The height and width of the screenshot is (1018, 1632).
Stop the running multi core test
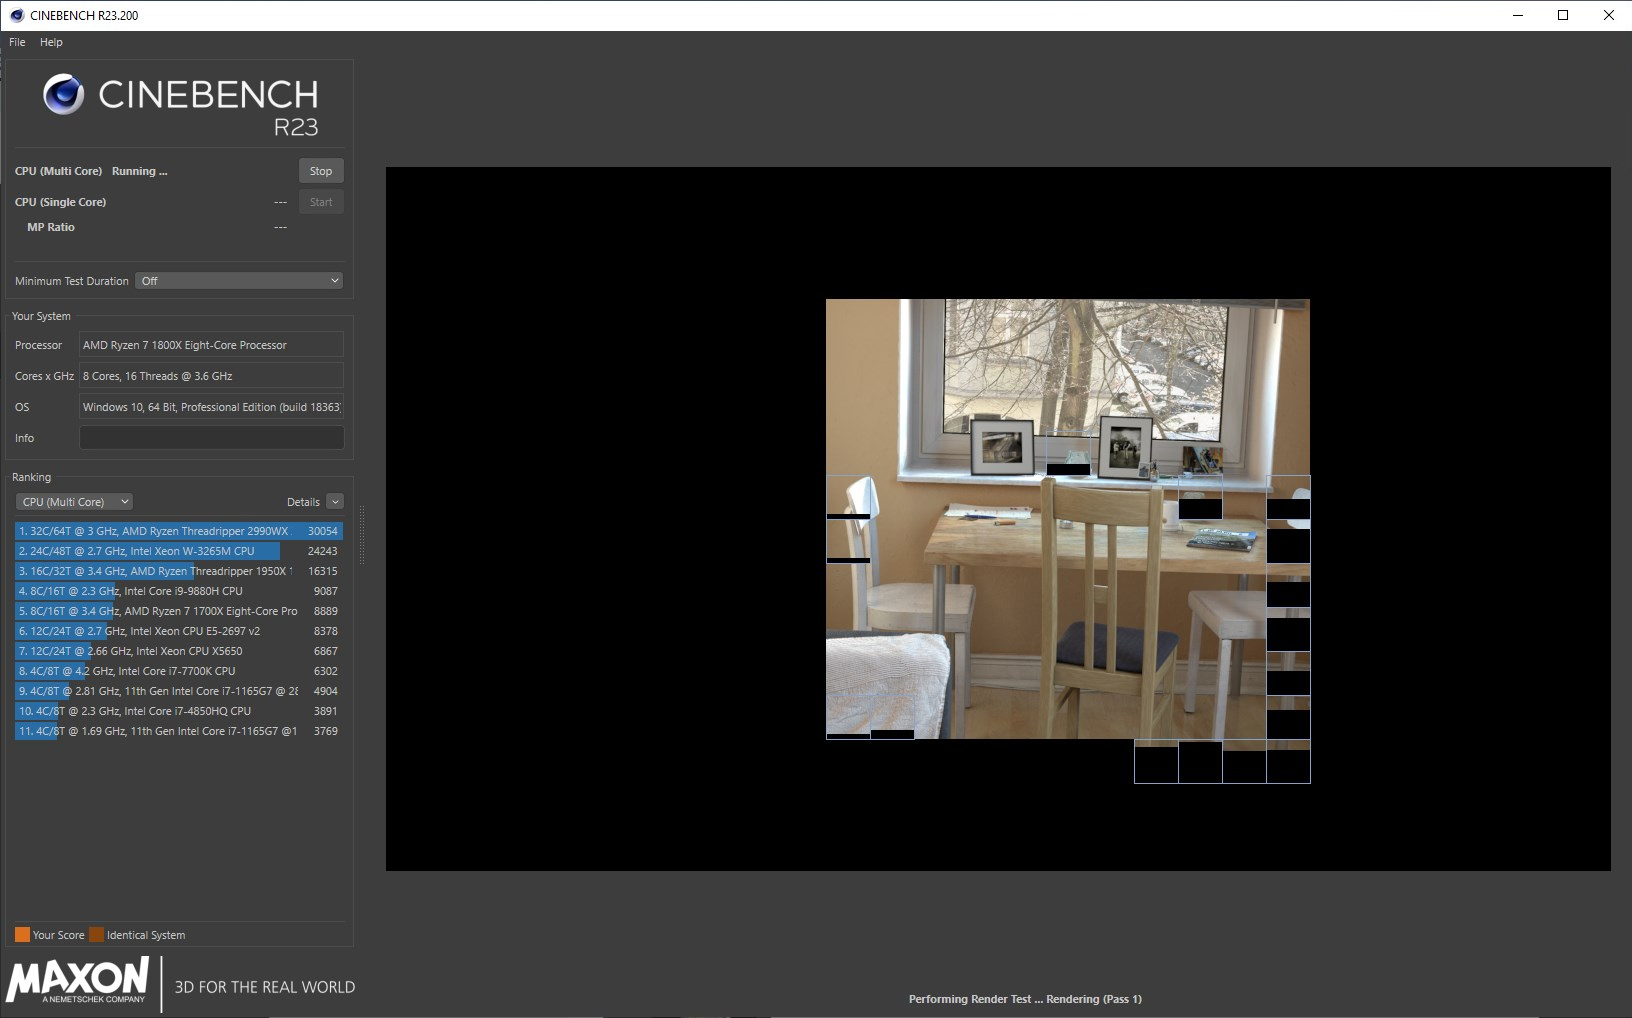321,171
